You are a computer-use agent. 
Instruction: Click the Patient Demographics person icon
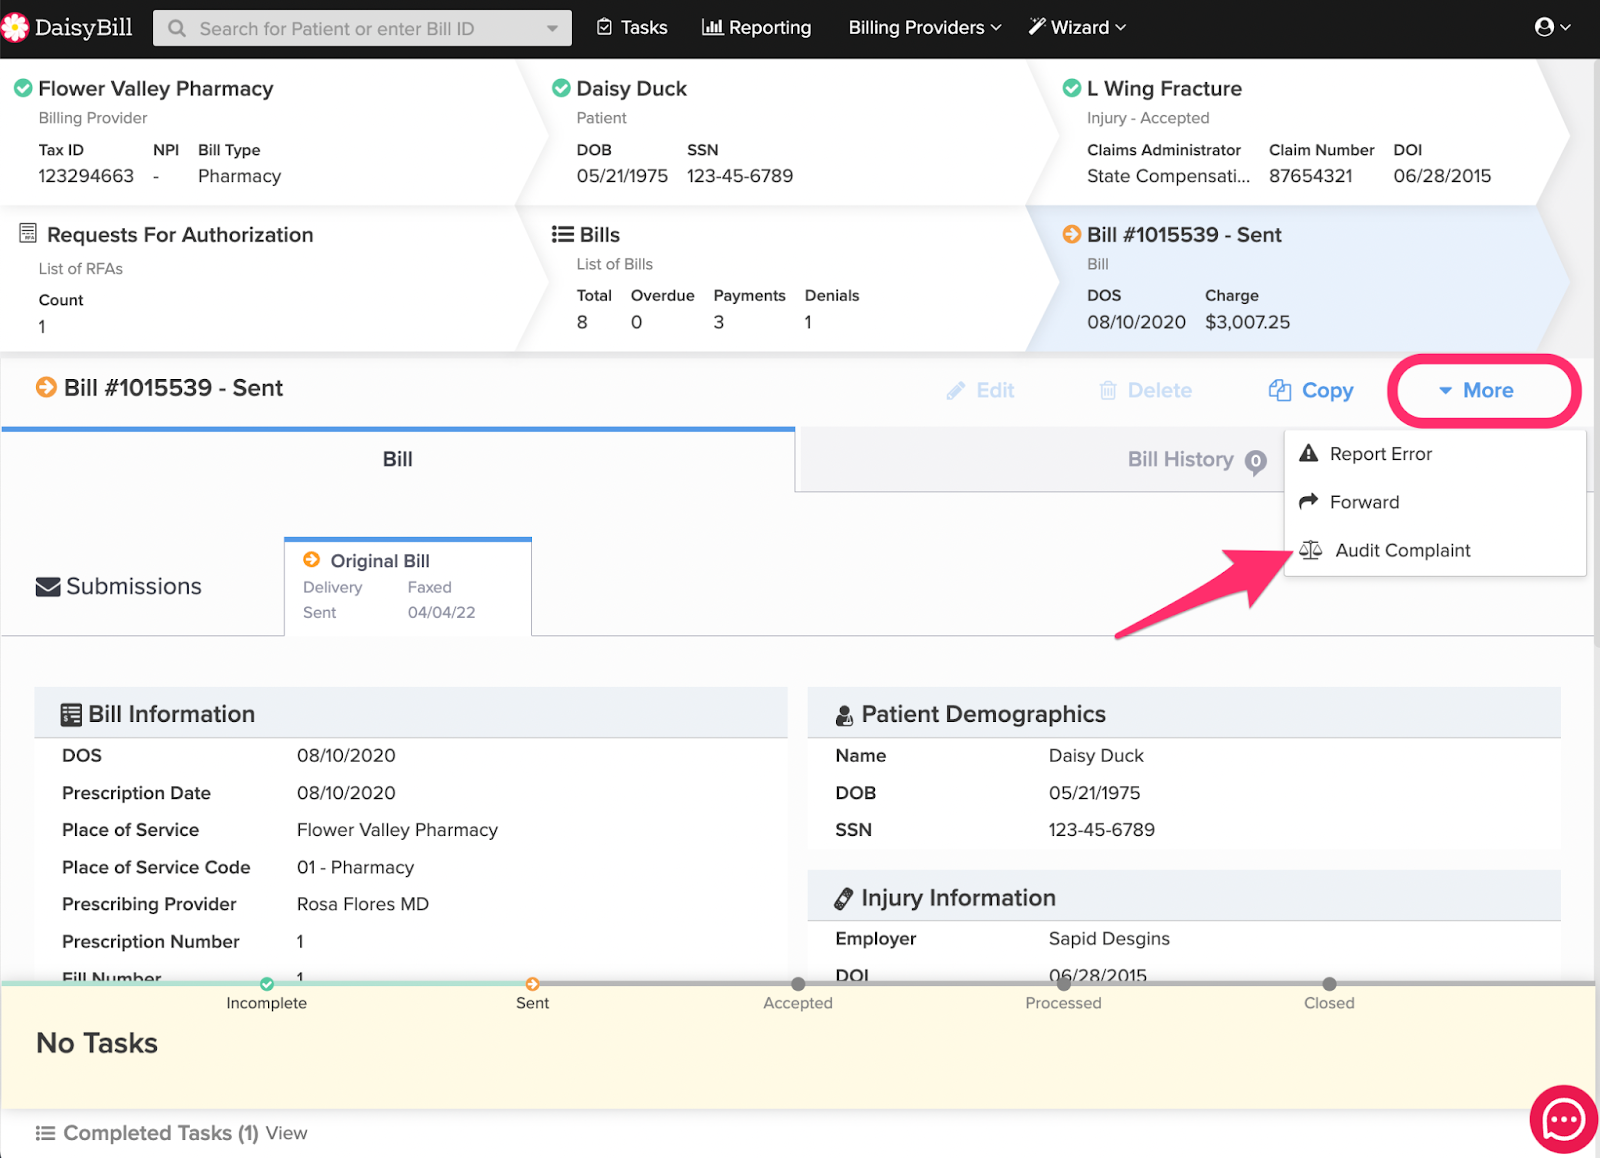click(x=845, y=715)
